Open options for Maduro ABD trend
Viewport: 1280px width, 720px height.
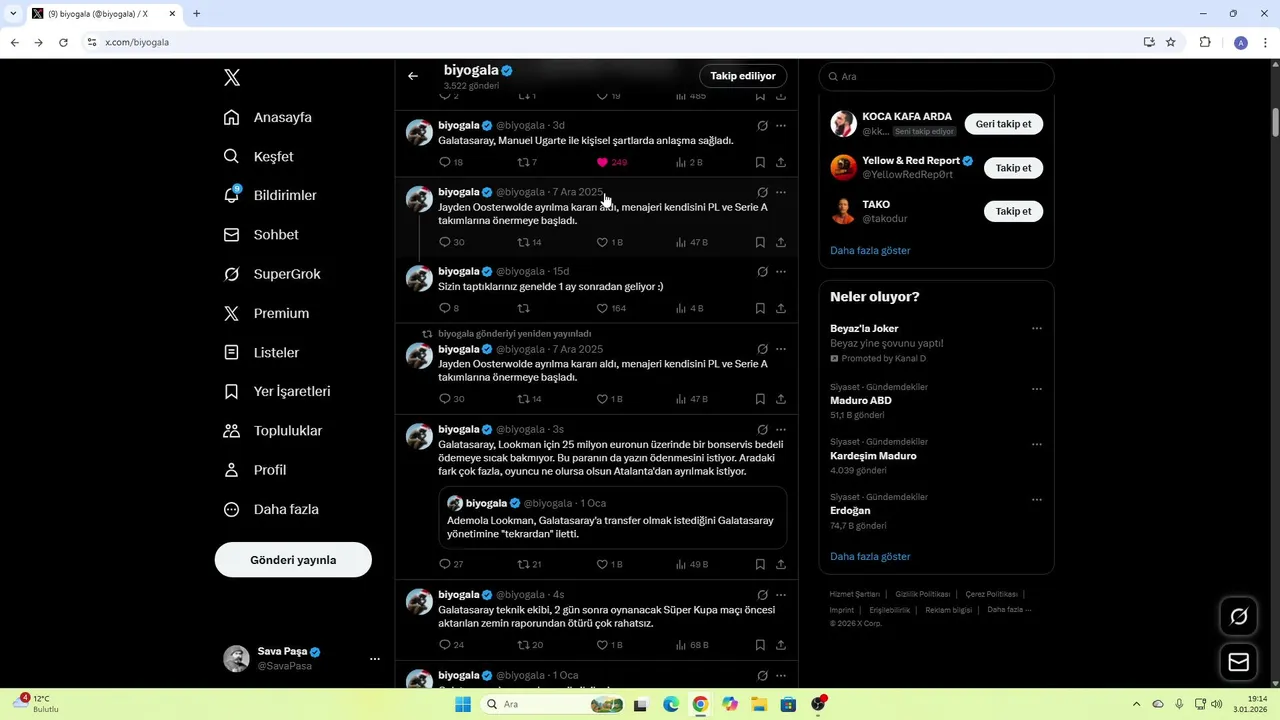[1037, 389]
